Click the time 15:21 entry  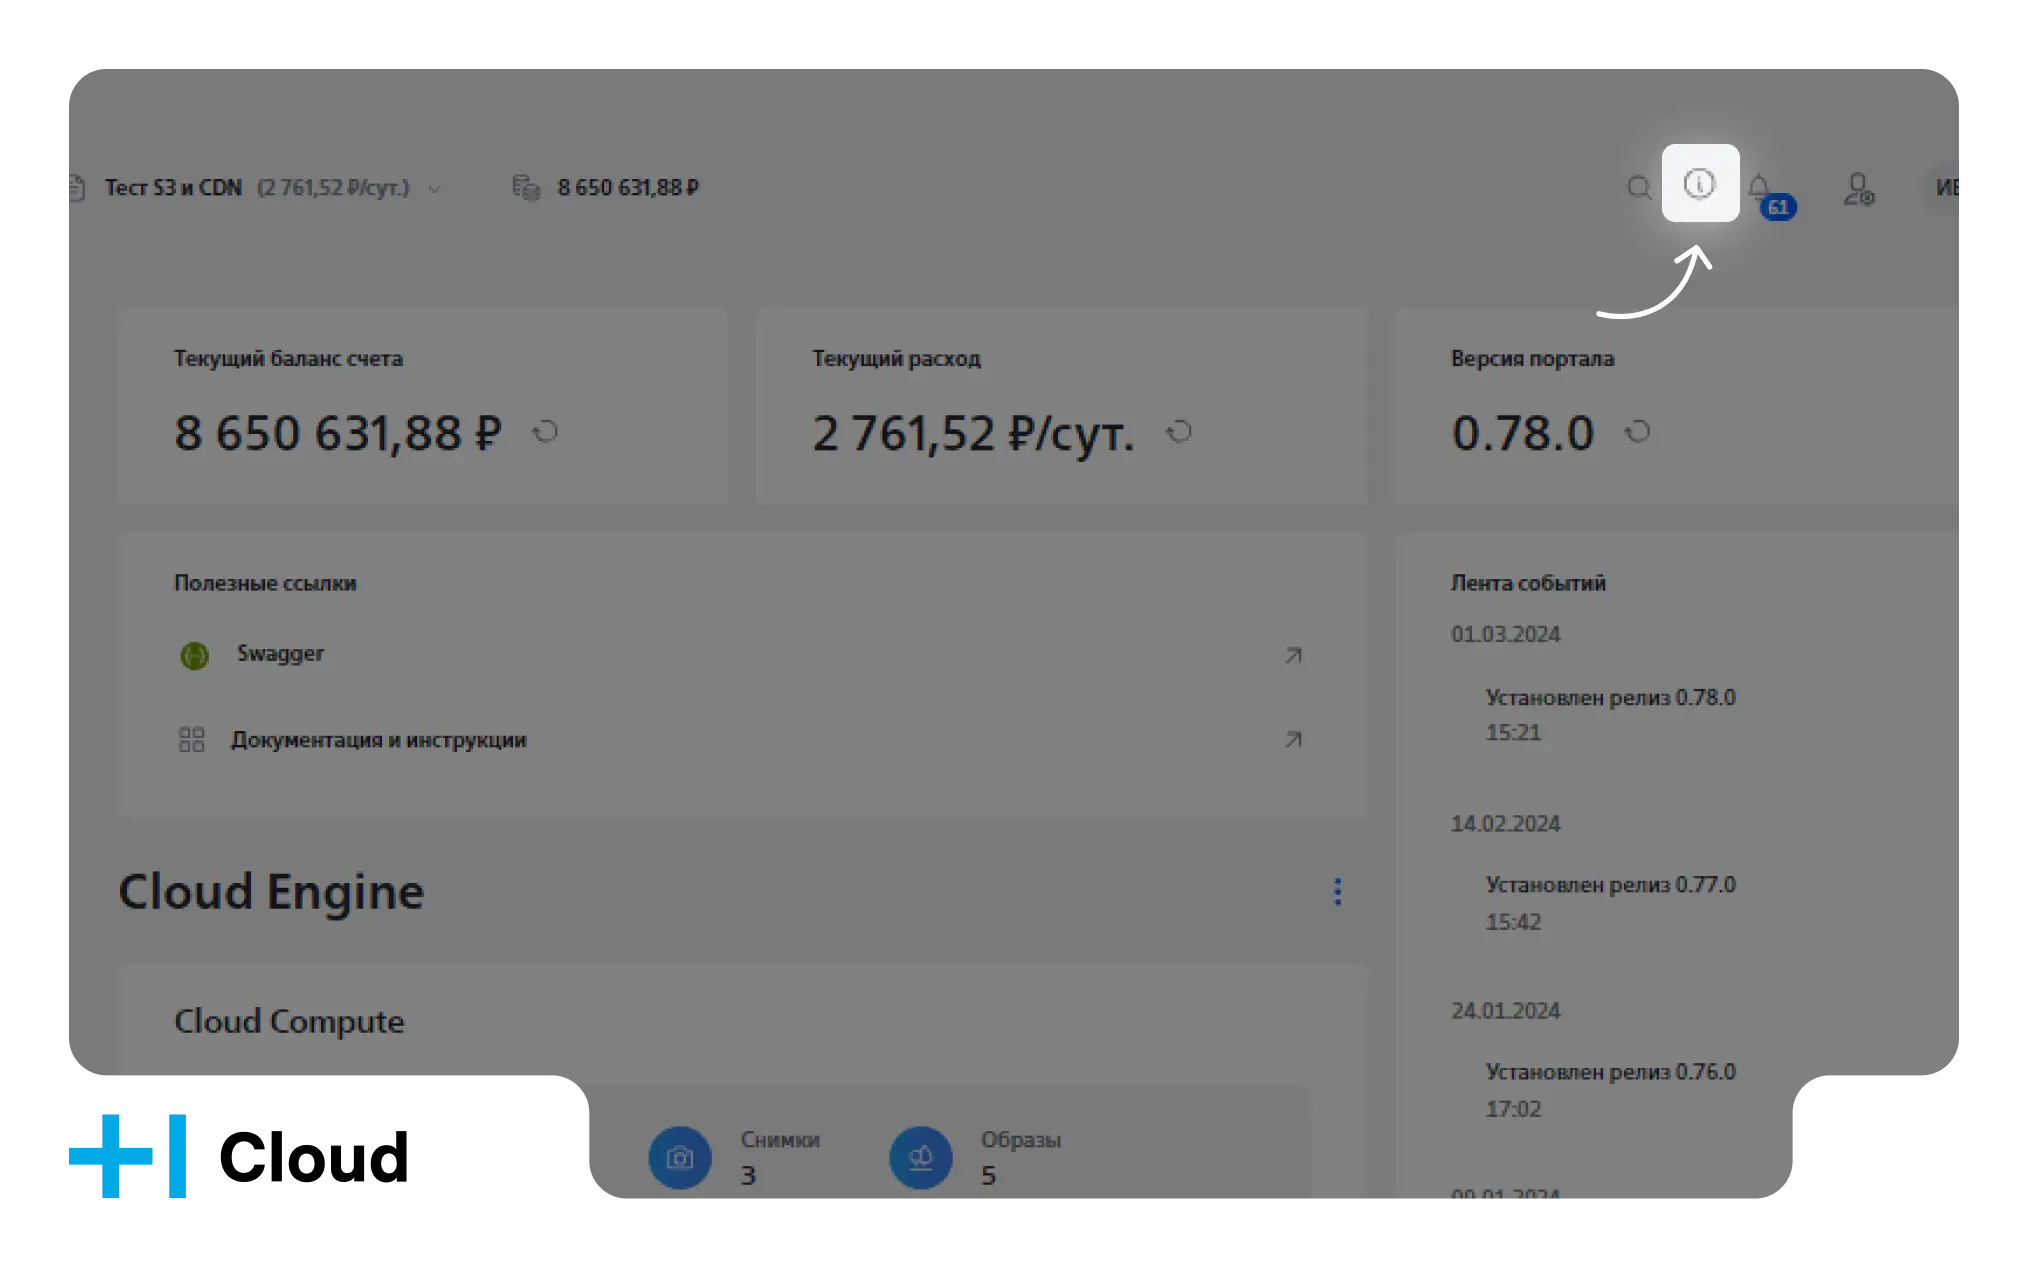(x=1513, y=732)
